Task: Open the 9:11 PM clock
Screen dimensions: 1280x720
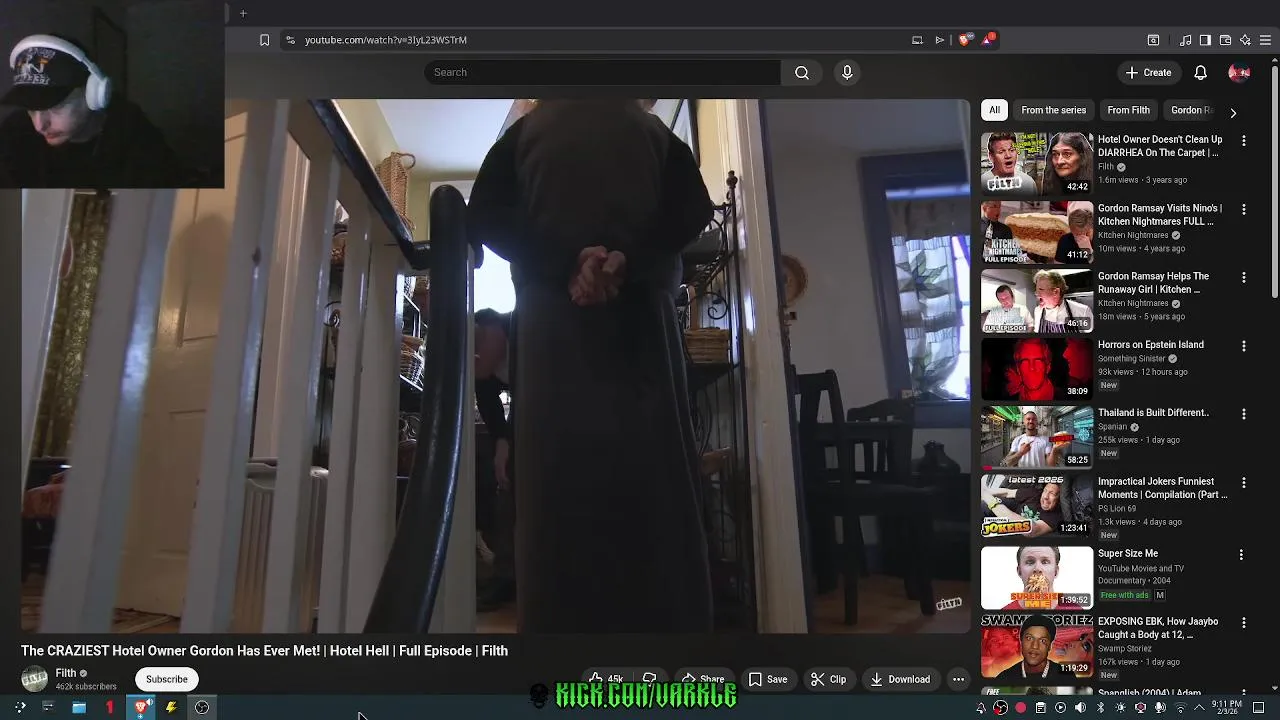Action: point(1227,708)
